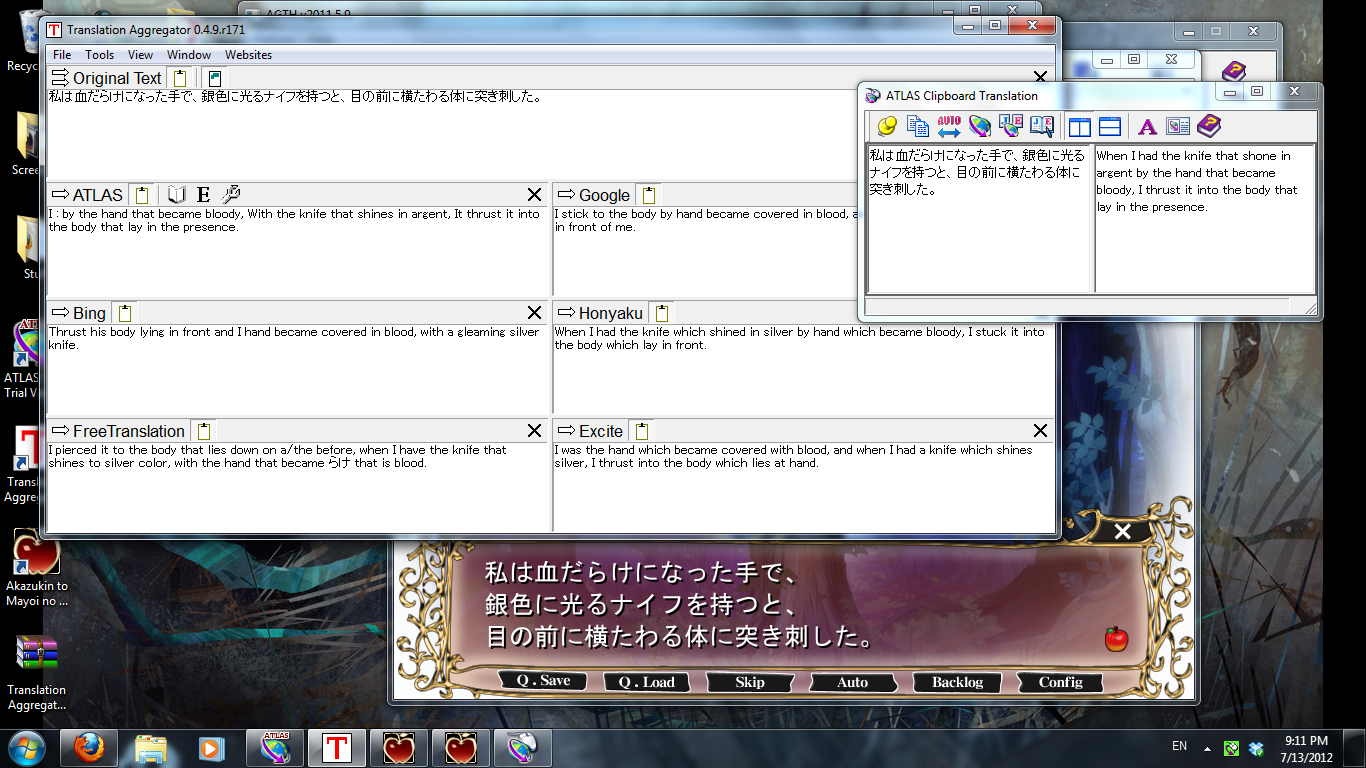The height and width of the screenshot is (768, 1366).
Task: Click the yellow pushpin icon in ATLAS Clipboard
Action: point(886,126)
